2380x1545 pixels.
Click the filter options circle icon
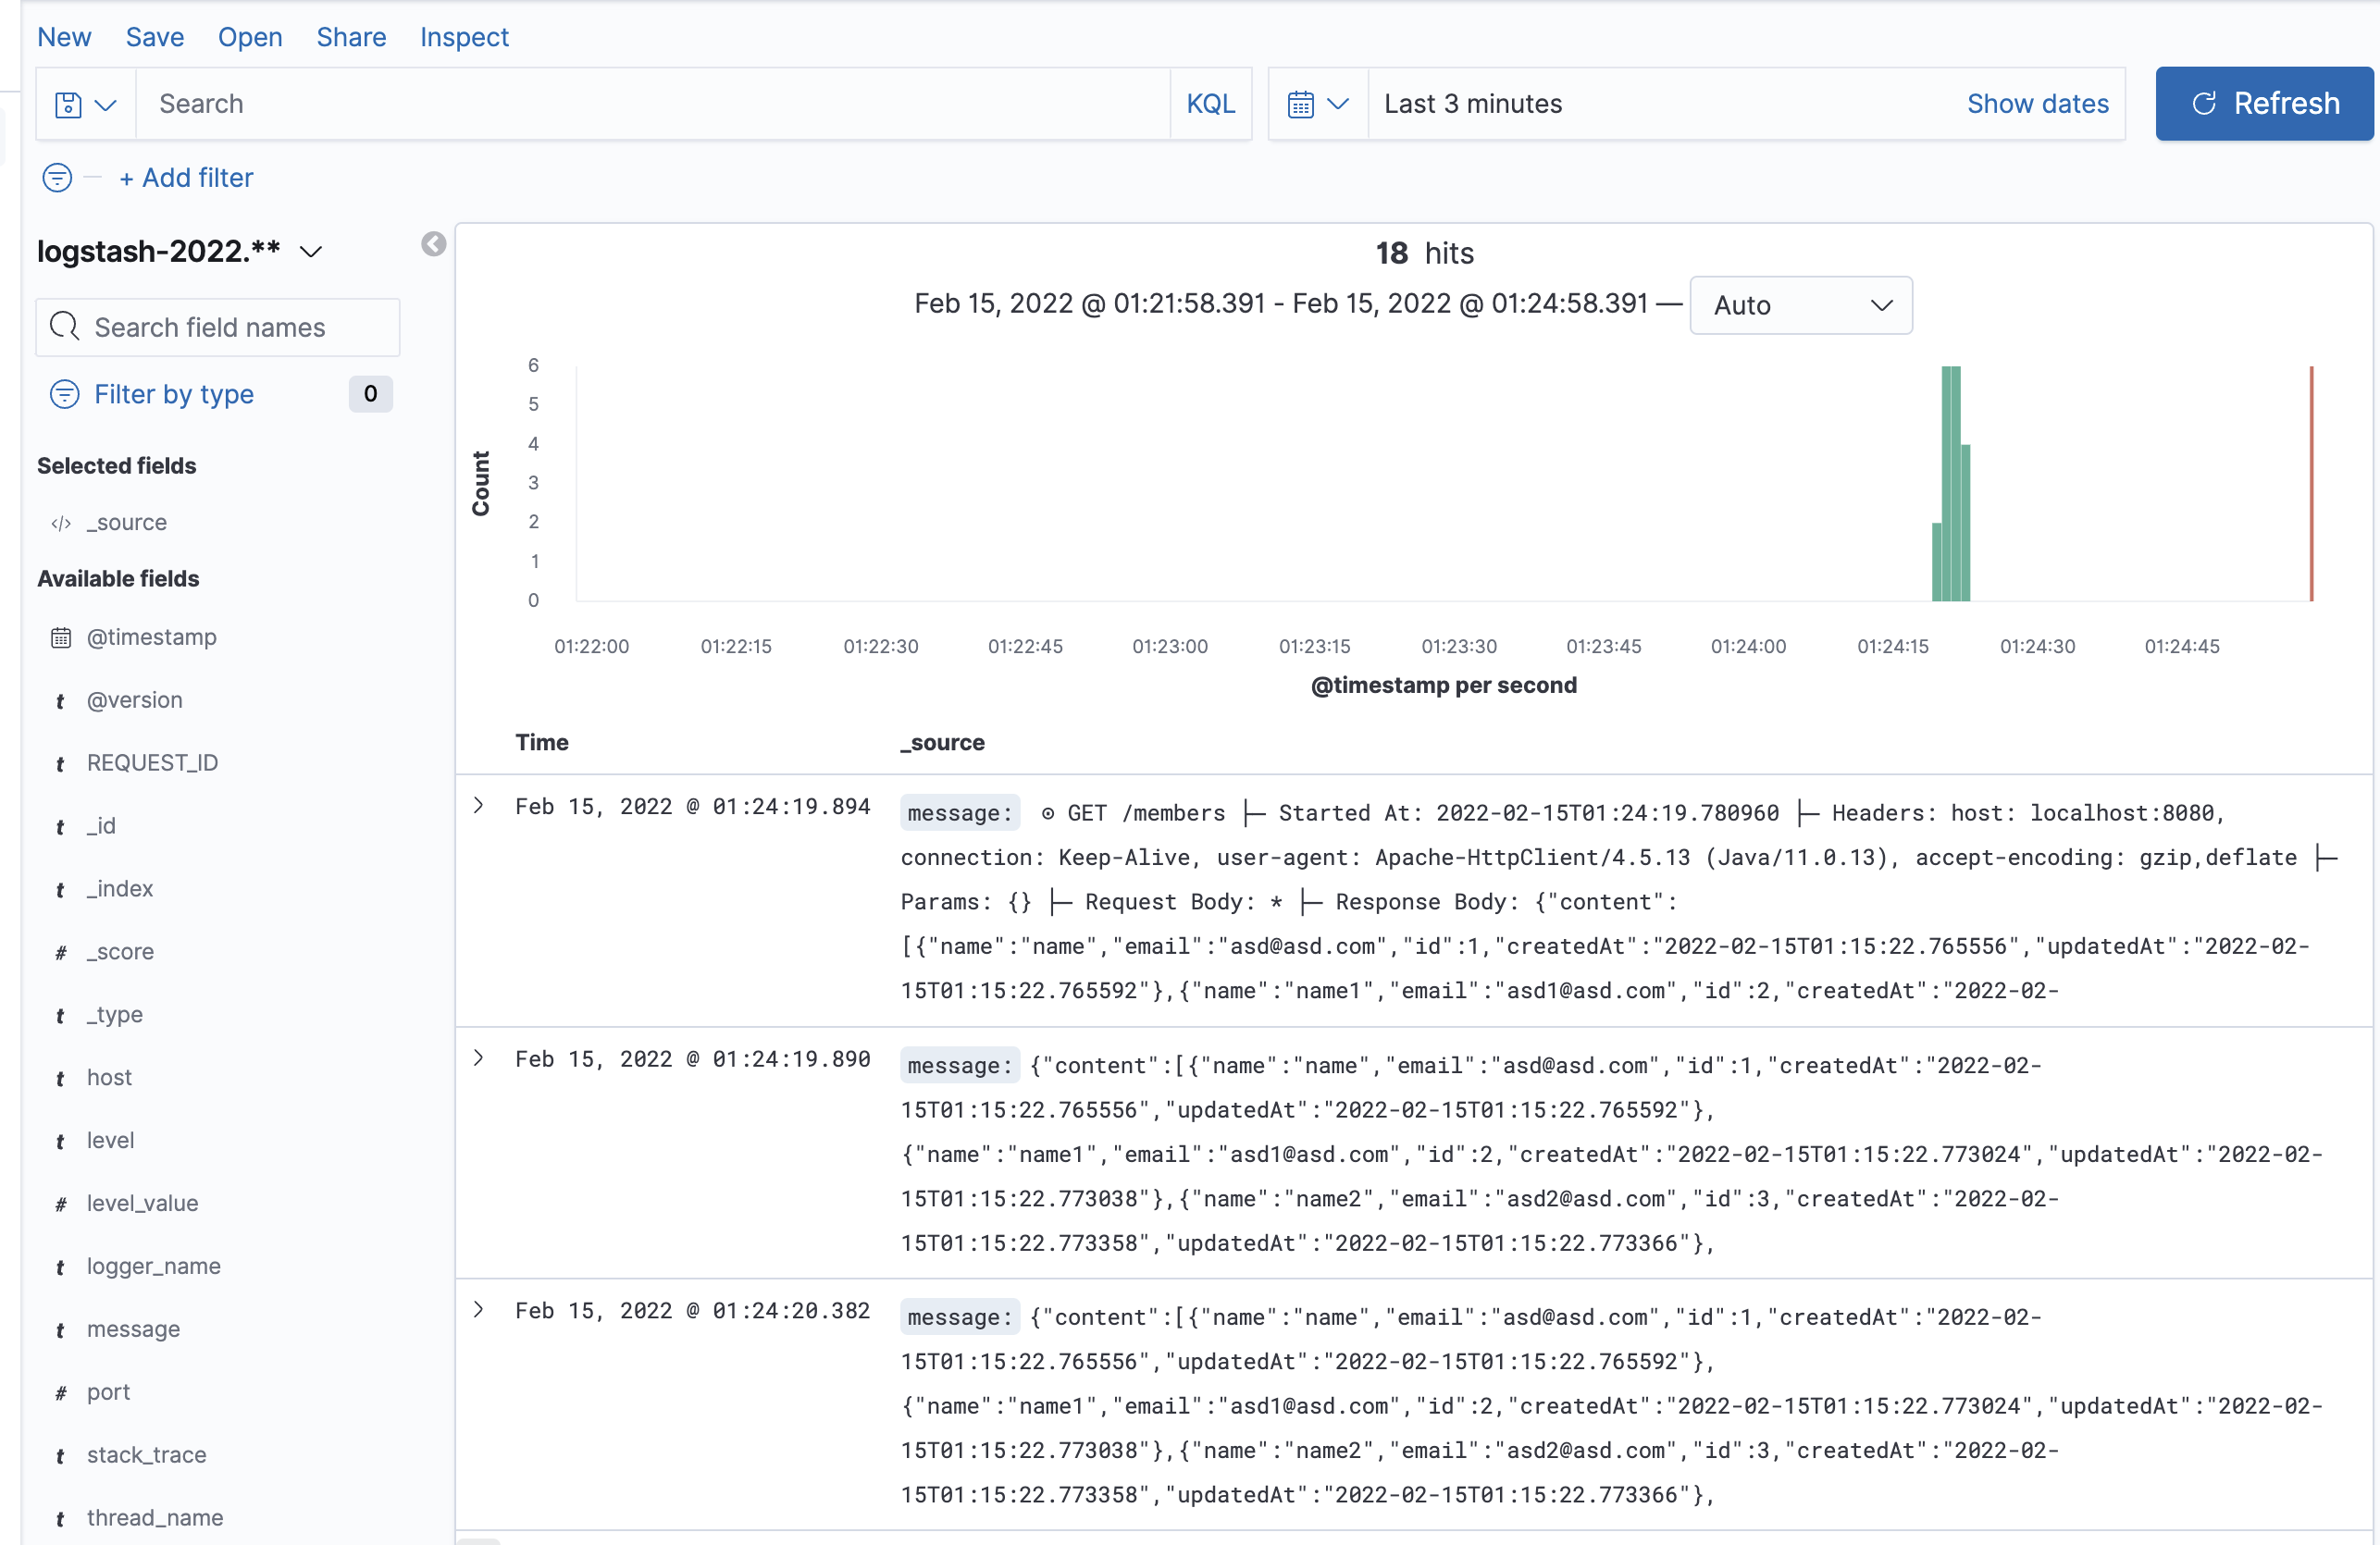pyautogui.click(x=57, y=178)
